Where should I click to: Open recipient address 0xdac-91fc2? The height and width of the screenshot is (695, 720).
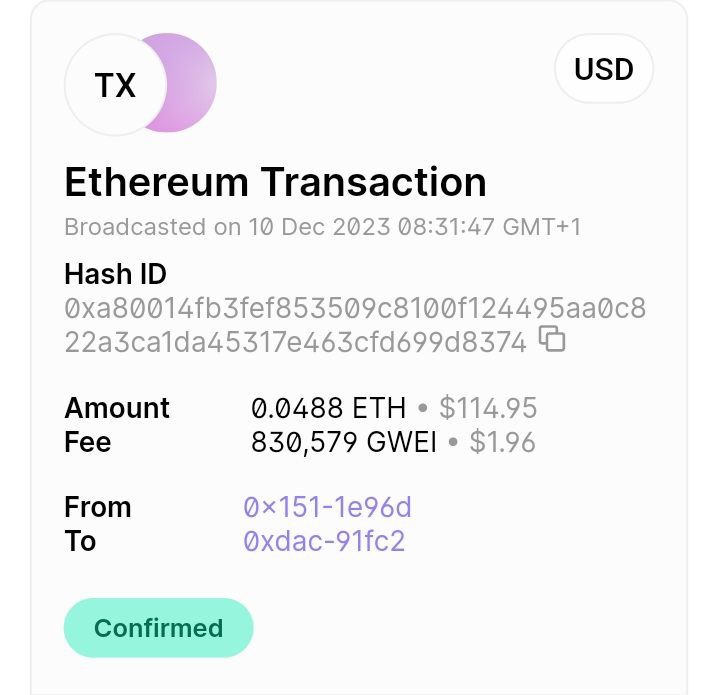click(x=324, y=541)
